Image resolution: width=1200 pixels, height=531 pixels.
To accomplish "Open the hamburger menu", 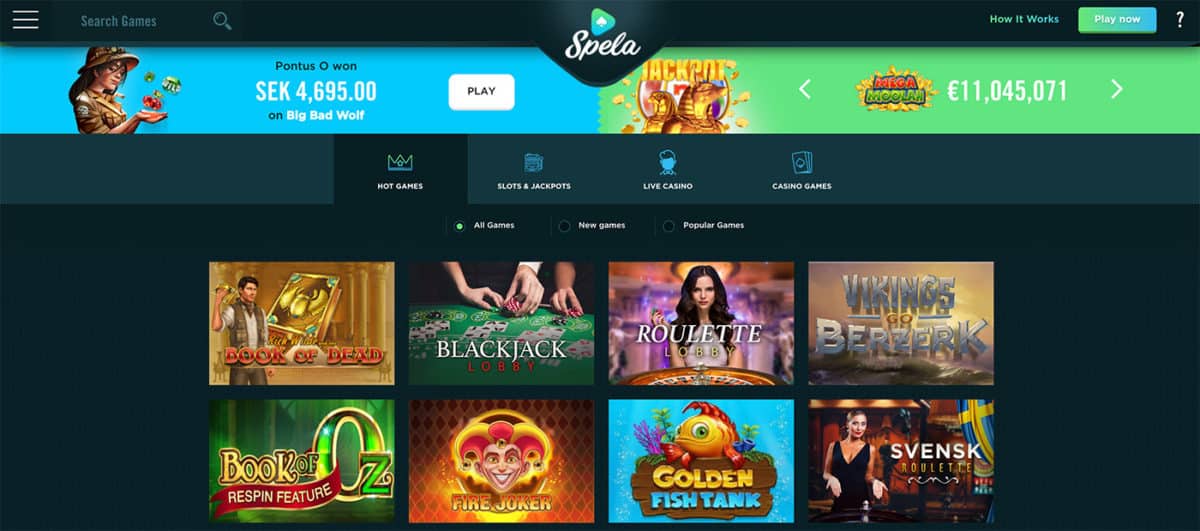I will [25, 20].
